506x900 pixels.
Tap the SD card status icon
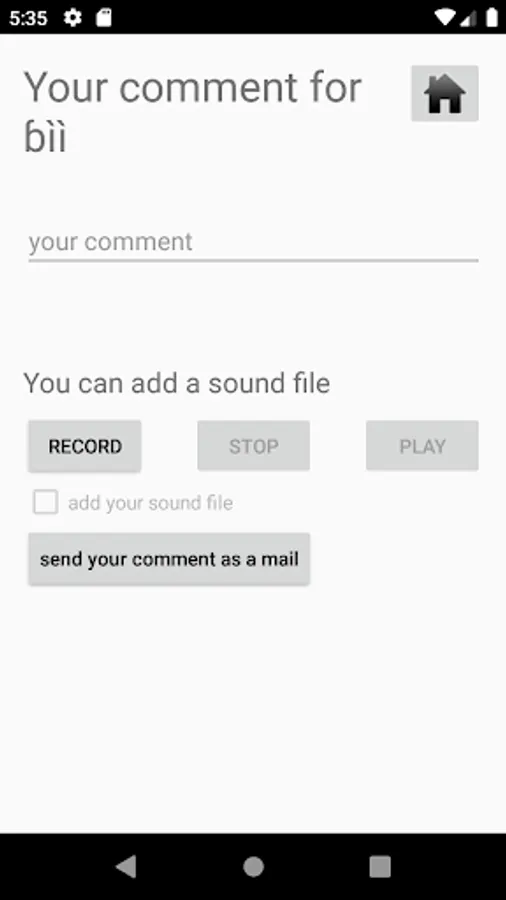pyautogui.click(x=103, y=18)
